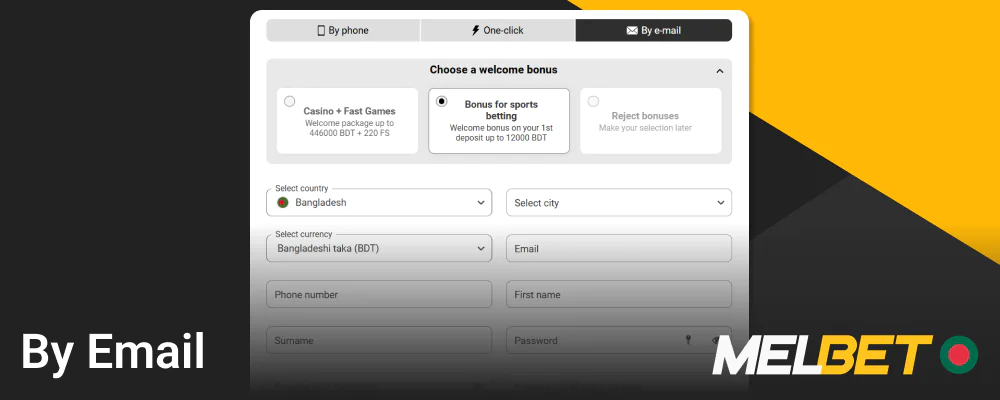Screen dimensions: 1000x400
Task: Click the key icon in Password field
Action: point(688,340)
